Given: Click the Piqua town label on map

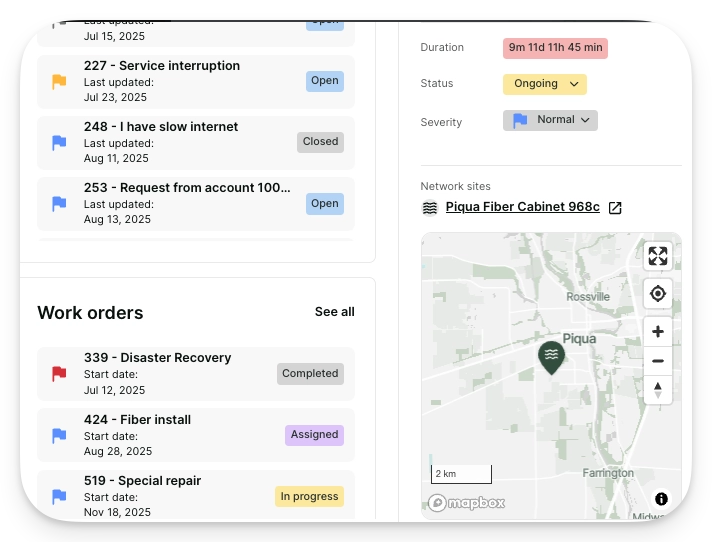Looking at the screenshot, I should coord(579,339).
